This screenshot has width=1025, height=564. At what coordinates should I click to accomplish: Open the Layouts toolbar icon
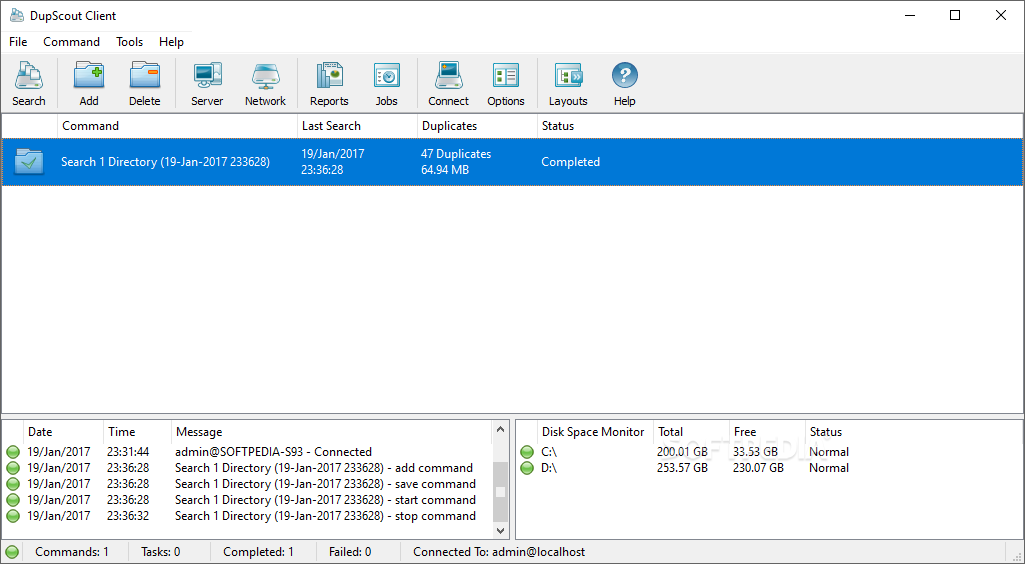568,75
